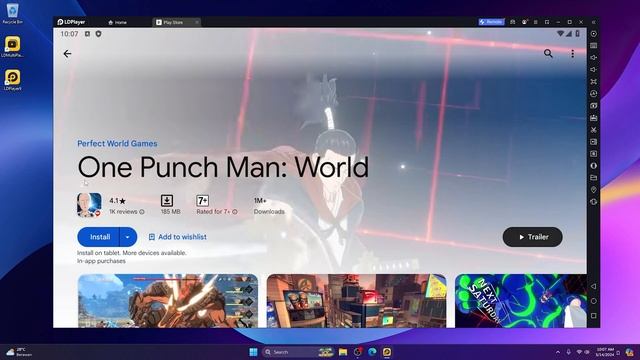Open first gameplay screenshot with monster battle
The height and width of the screenshot is (360, 640).
tap(167, 301)
